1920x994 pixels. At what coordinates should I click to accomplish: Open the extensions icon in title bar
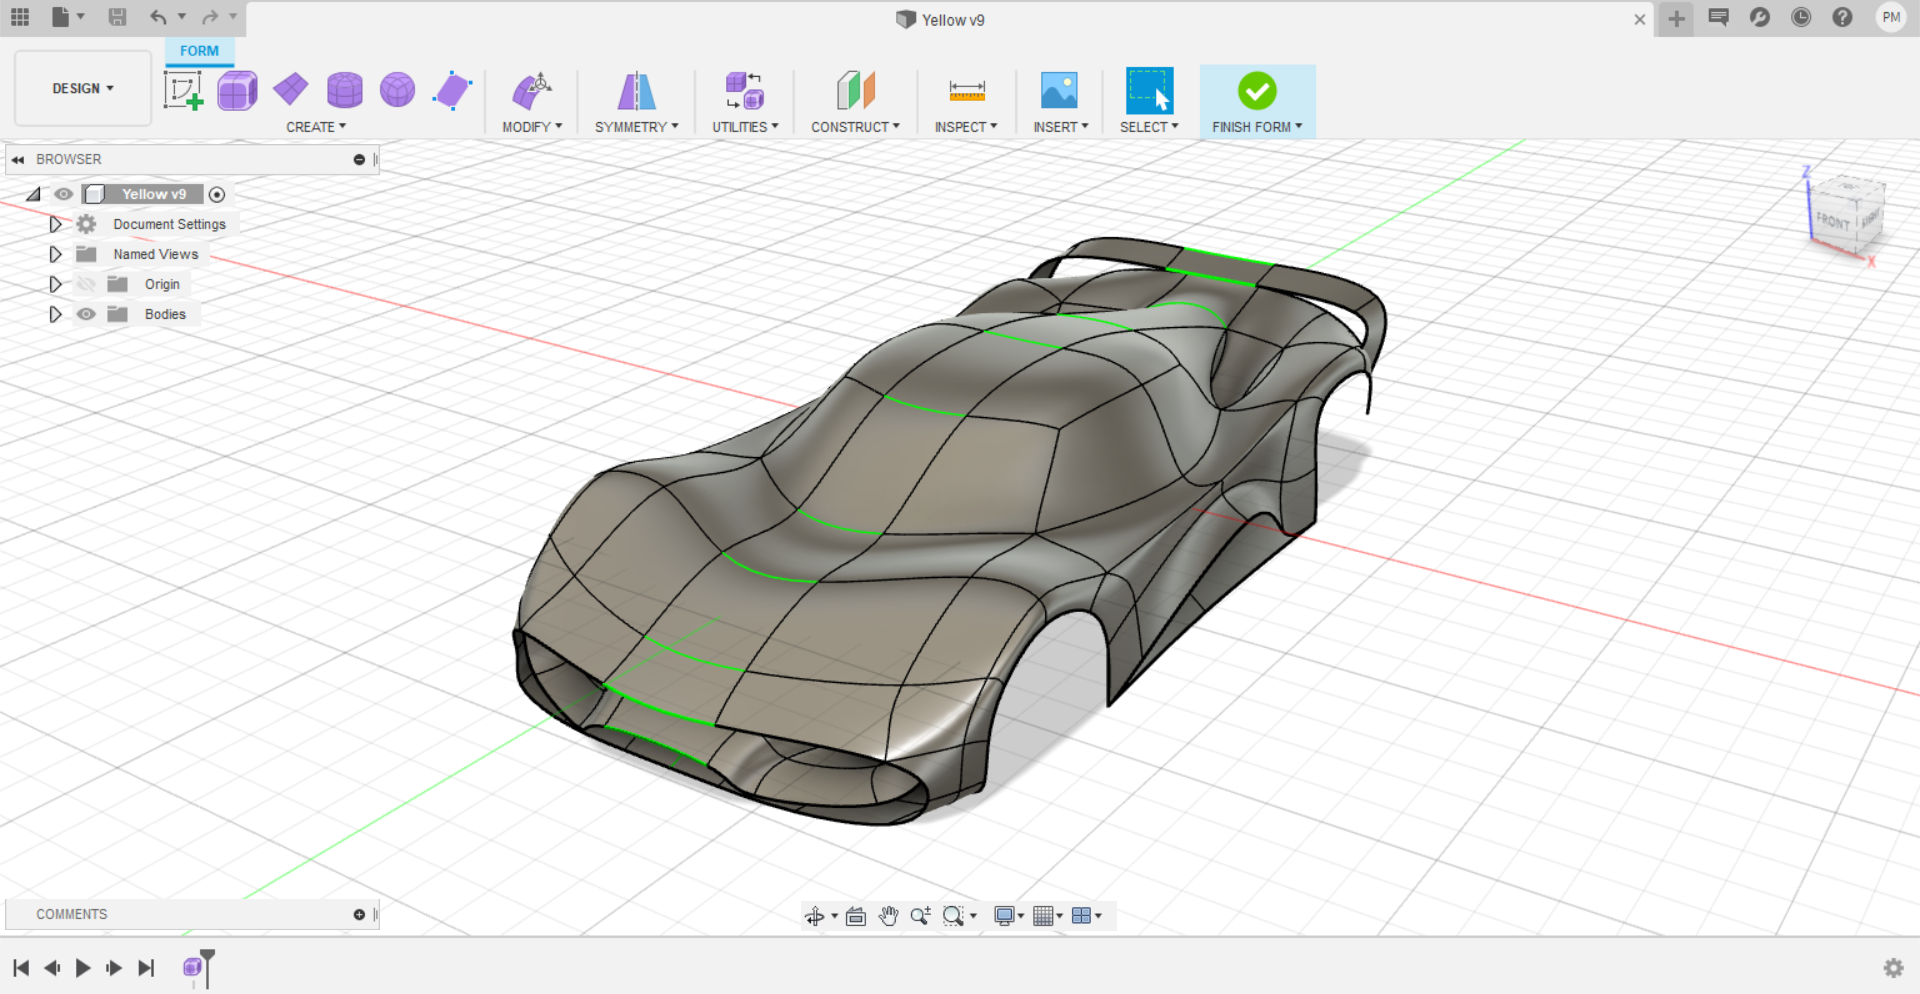pyautogui.click(x=1759, y=17)
